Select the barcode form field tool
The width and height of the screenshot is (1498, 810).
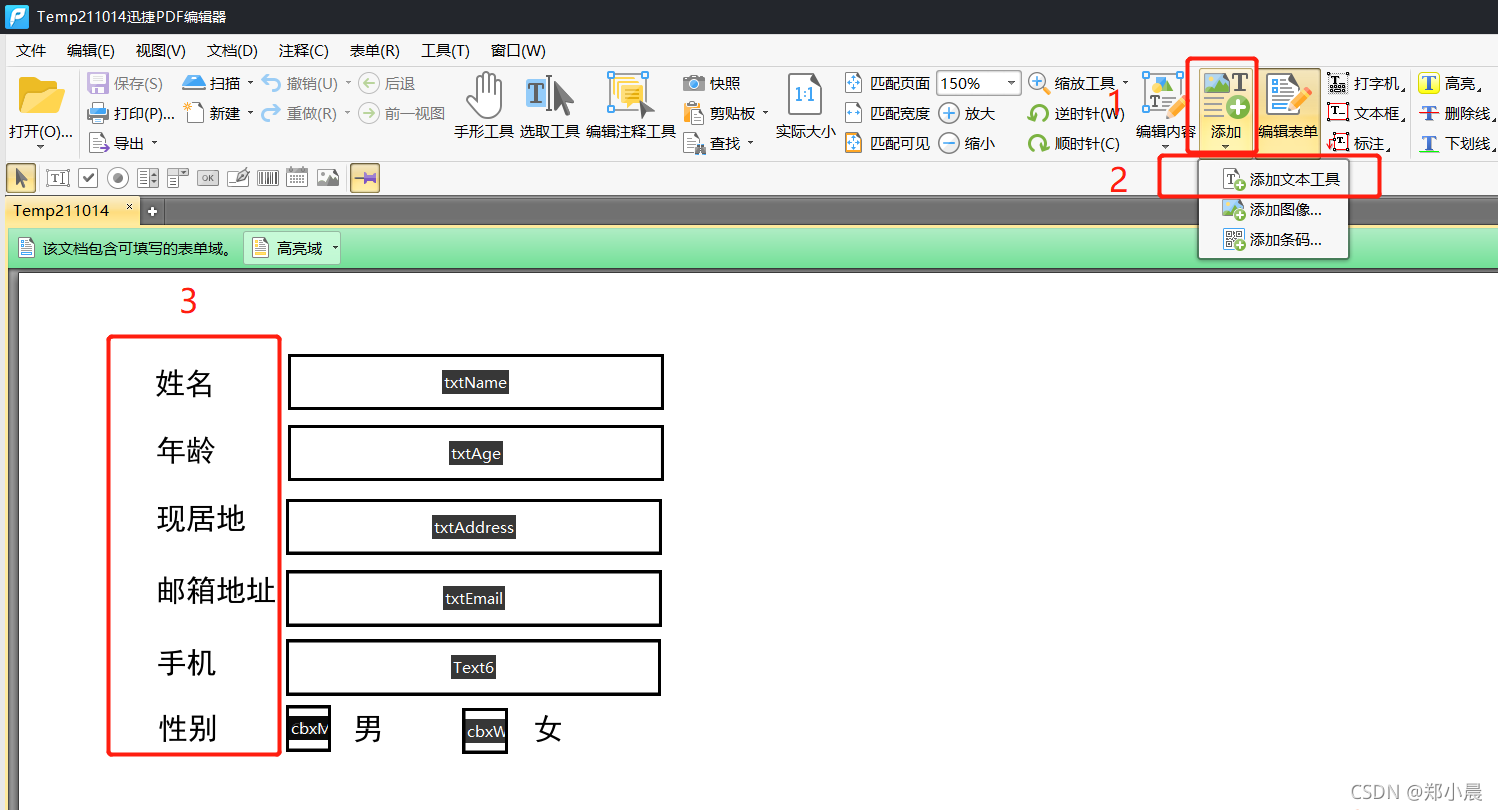[x=267, y=177]
